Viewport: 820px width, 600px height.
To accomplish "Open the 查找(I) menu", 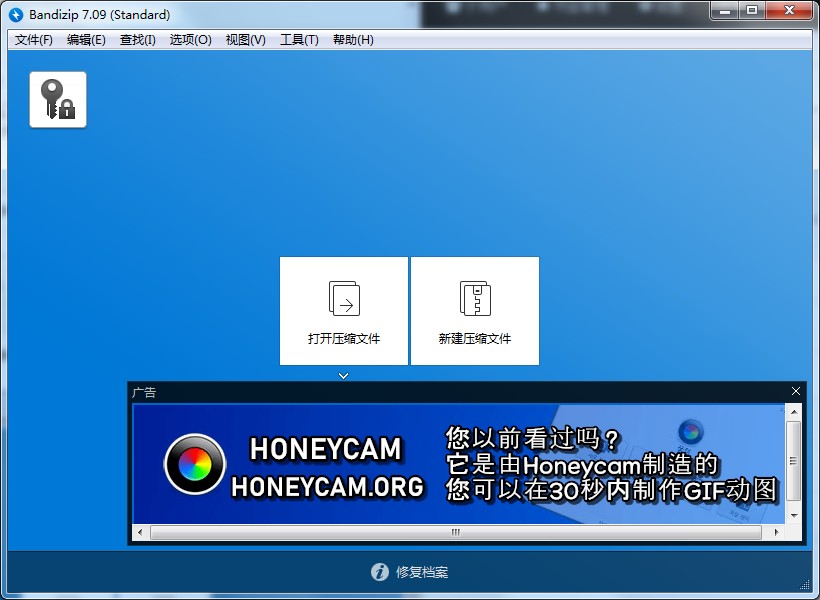I will pos(138,40).
